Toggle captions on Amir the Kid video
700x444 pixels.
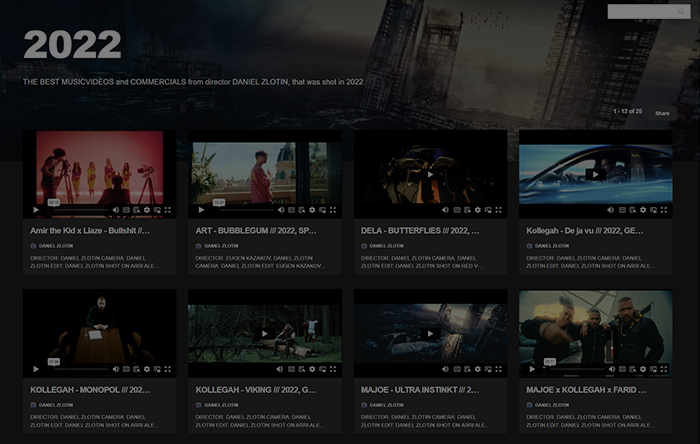(126, 210)
